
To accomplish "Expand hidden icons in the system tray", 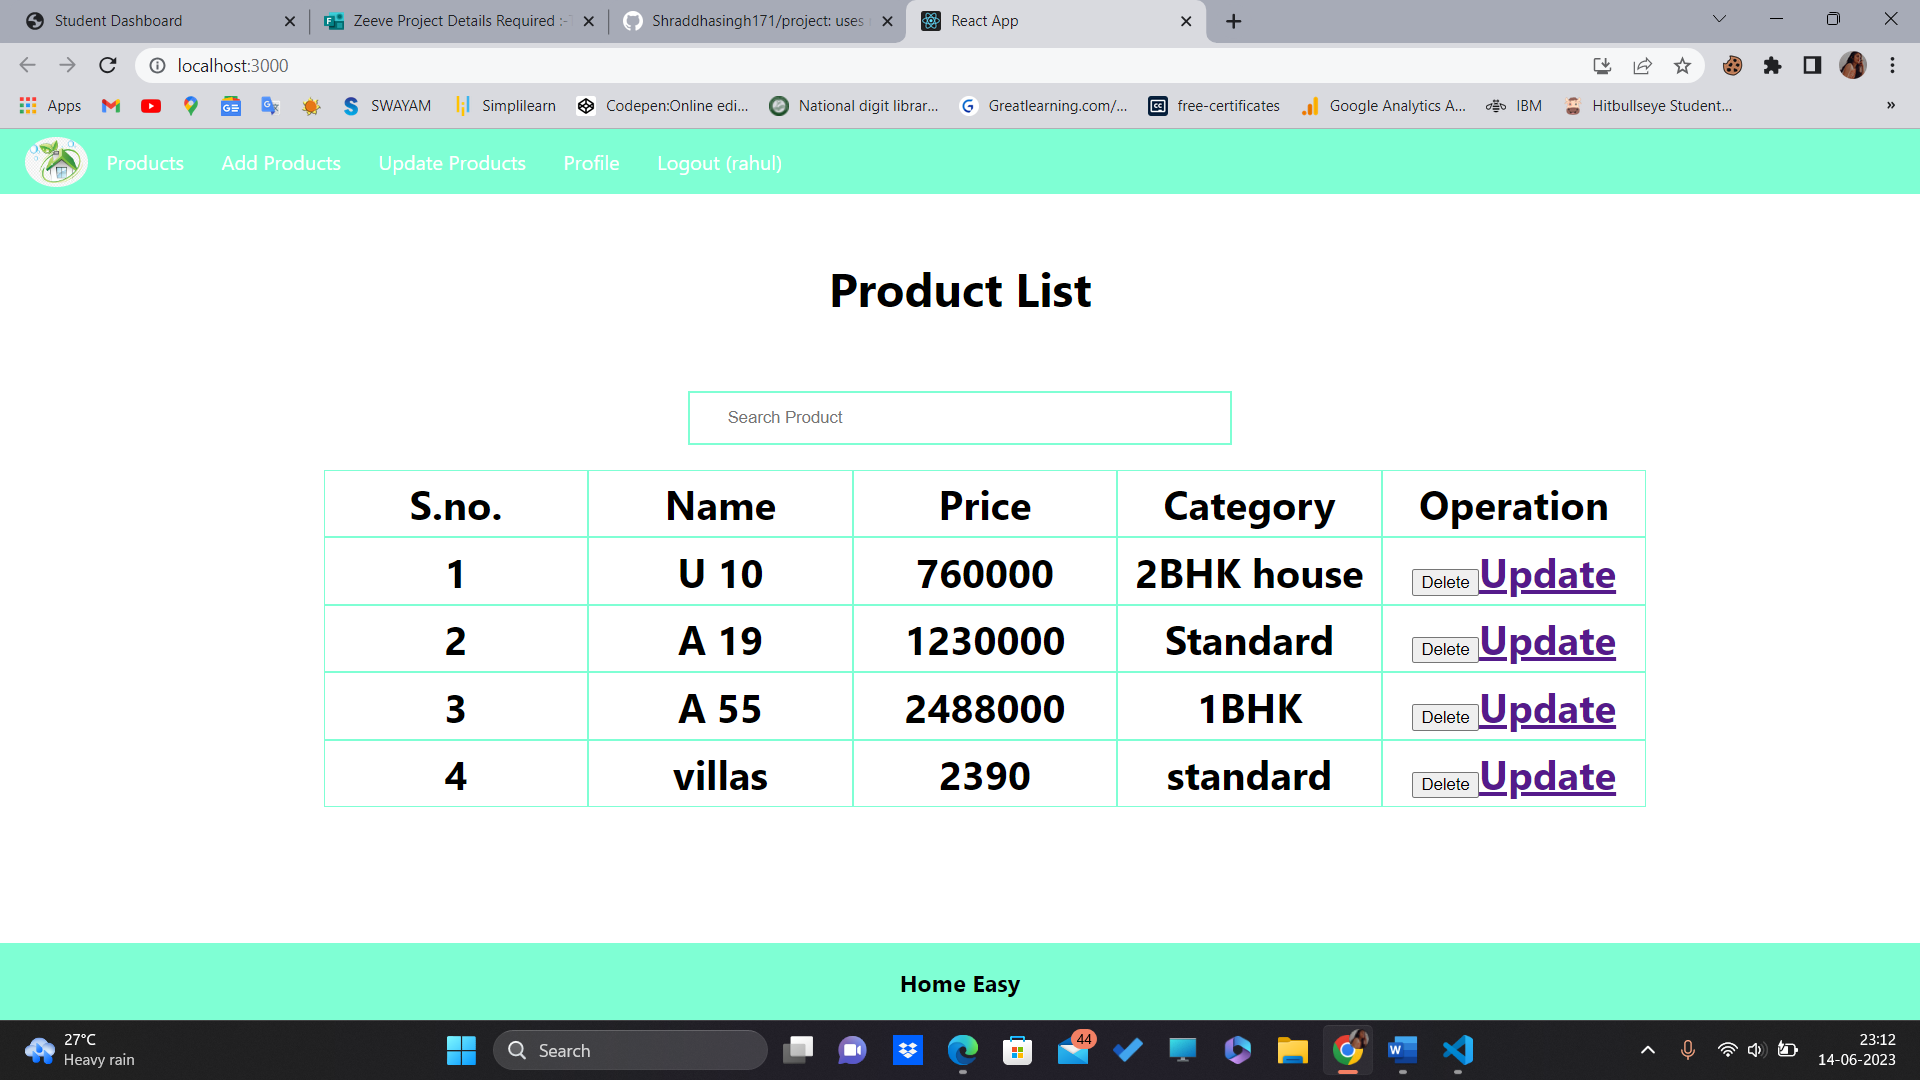I will (x=1647, y=1050).
